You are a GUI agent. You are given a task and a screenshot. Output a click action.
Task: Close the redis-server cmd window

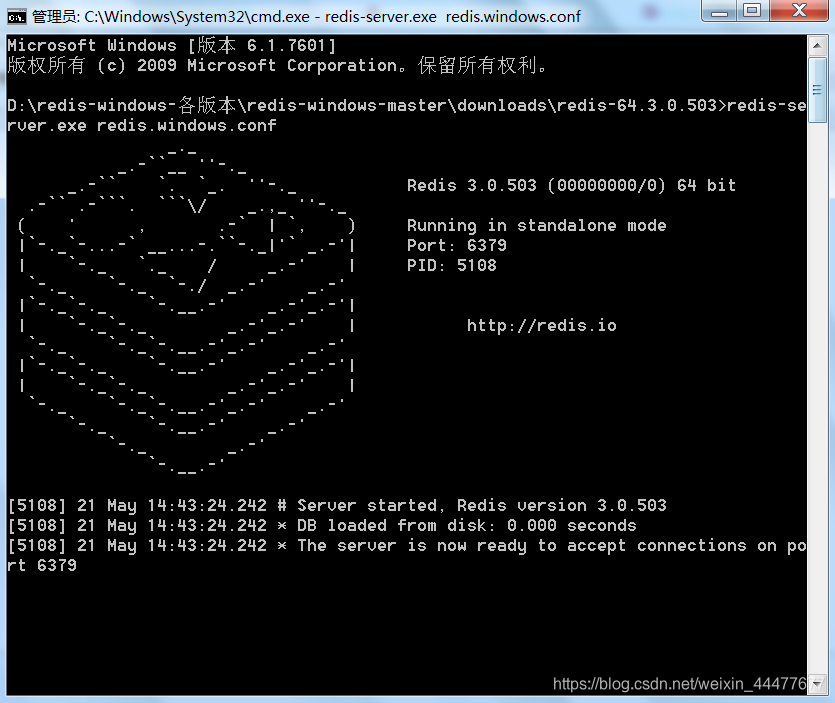click(799, 11)
